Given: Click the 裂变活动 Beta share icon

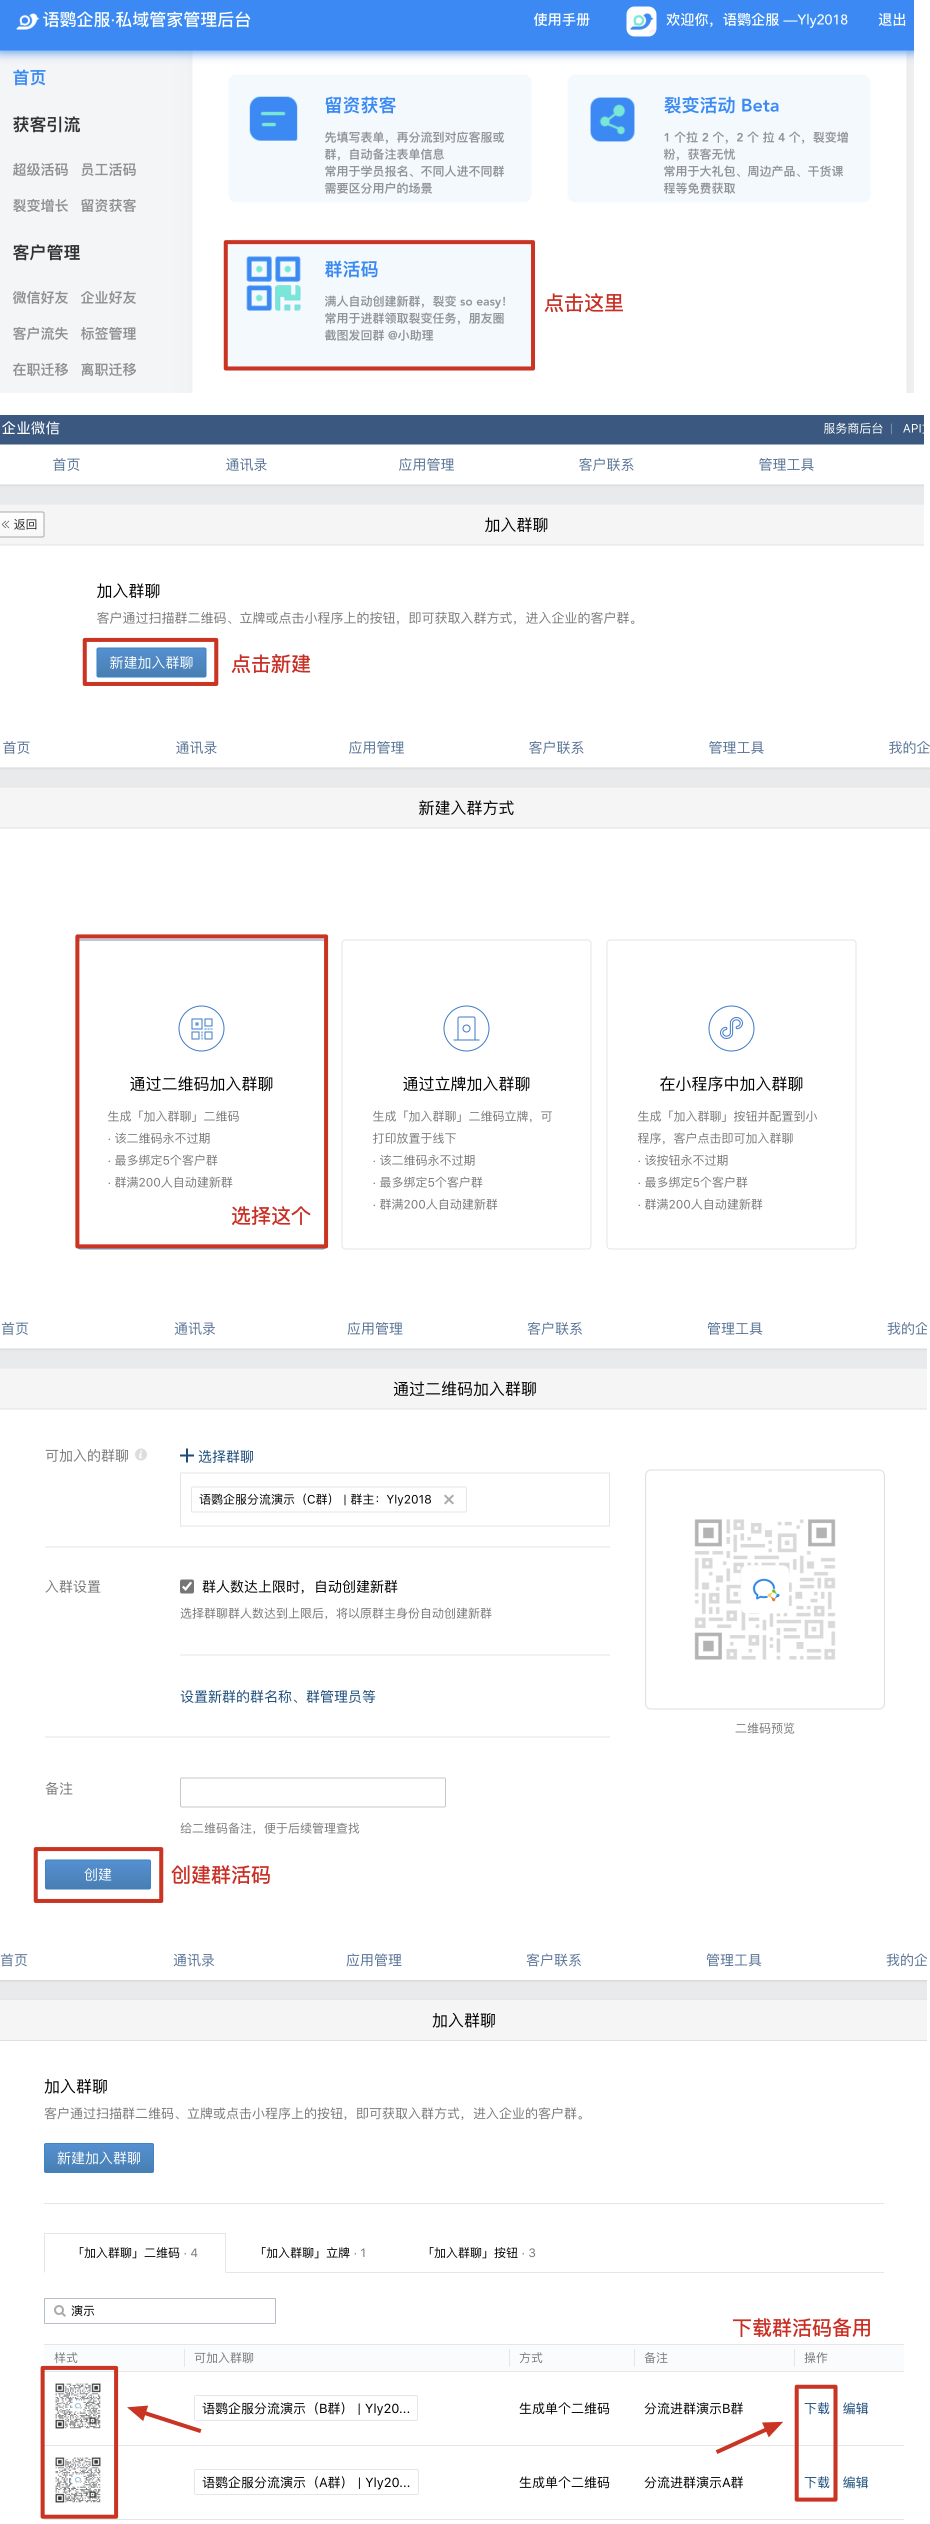Looking at the screenshot, I should tap(612, 121).
